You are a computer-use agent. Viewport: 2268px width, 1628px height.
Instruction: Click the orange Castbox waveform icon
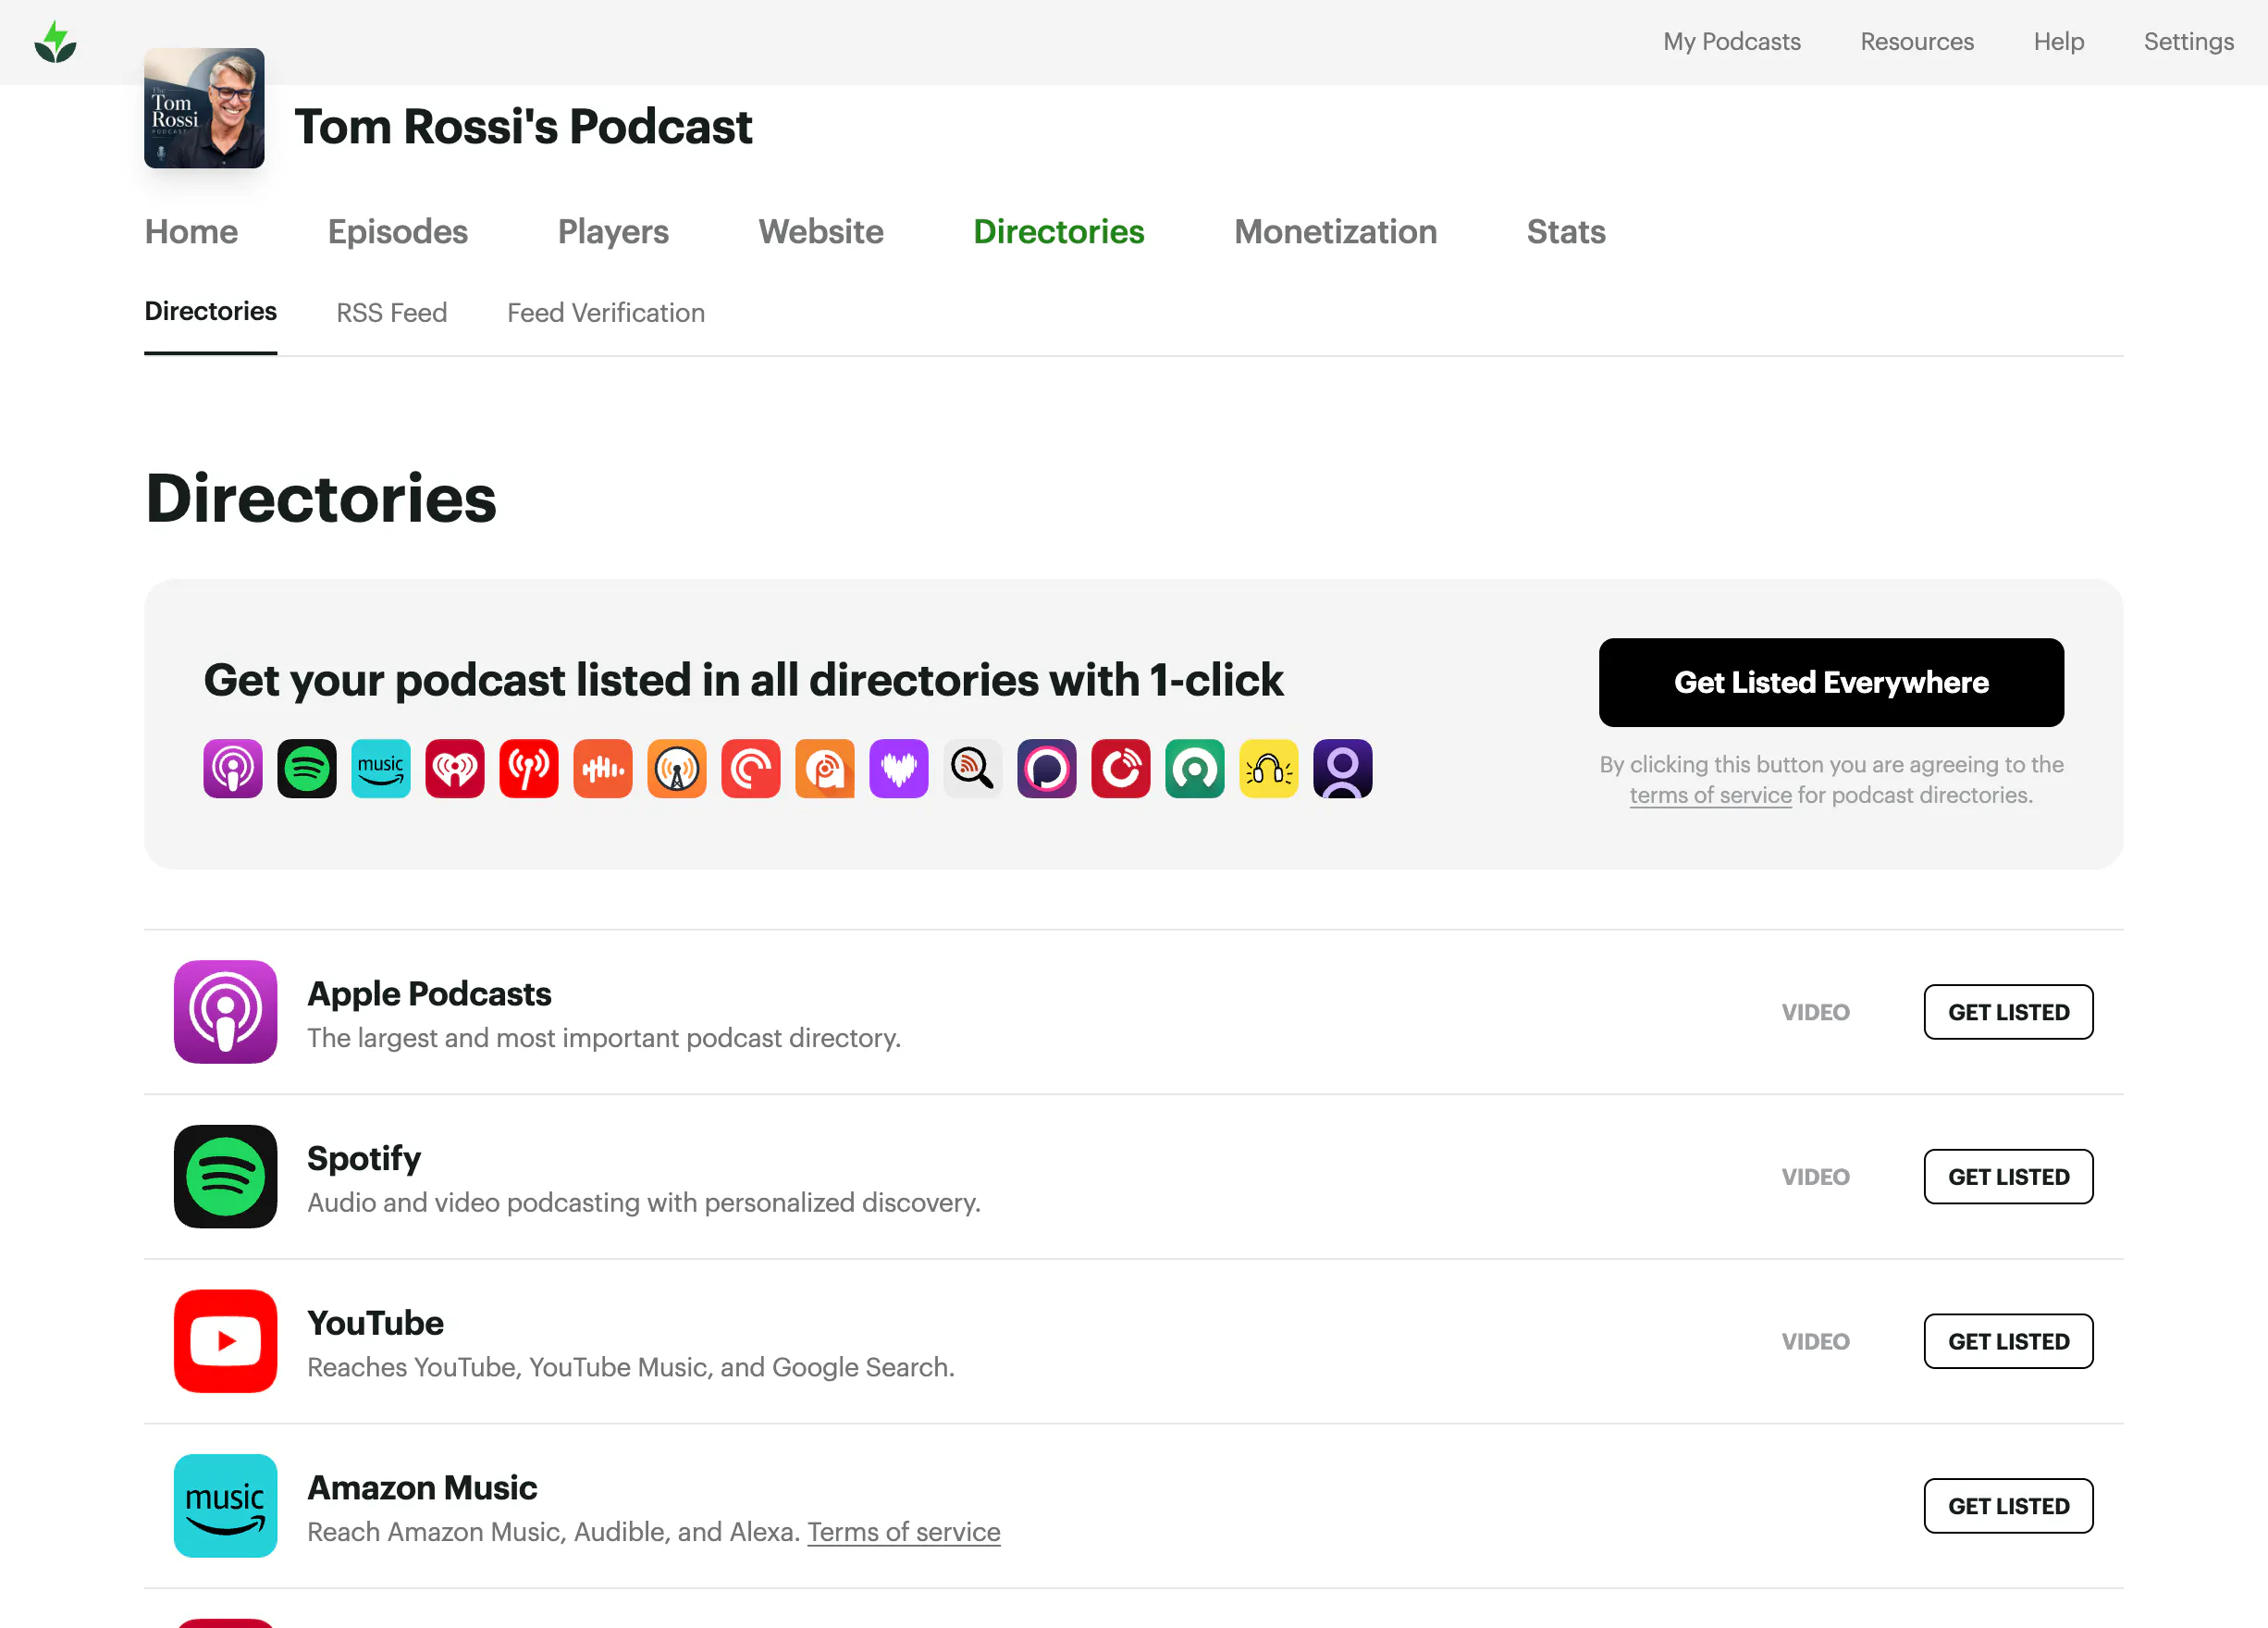[603, 769]
